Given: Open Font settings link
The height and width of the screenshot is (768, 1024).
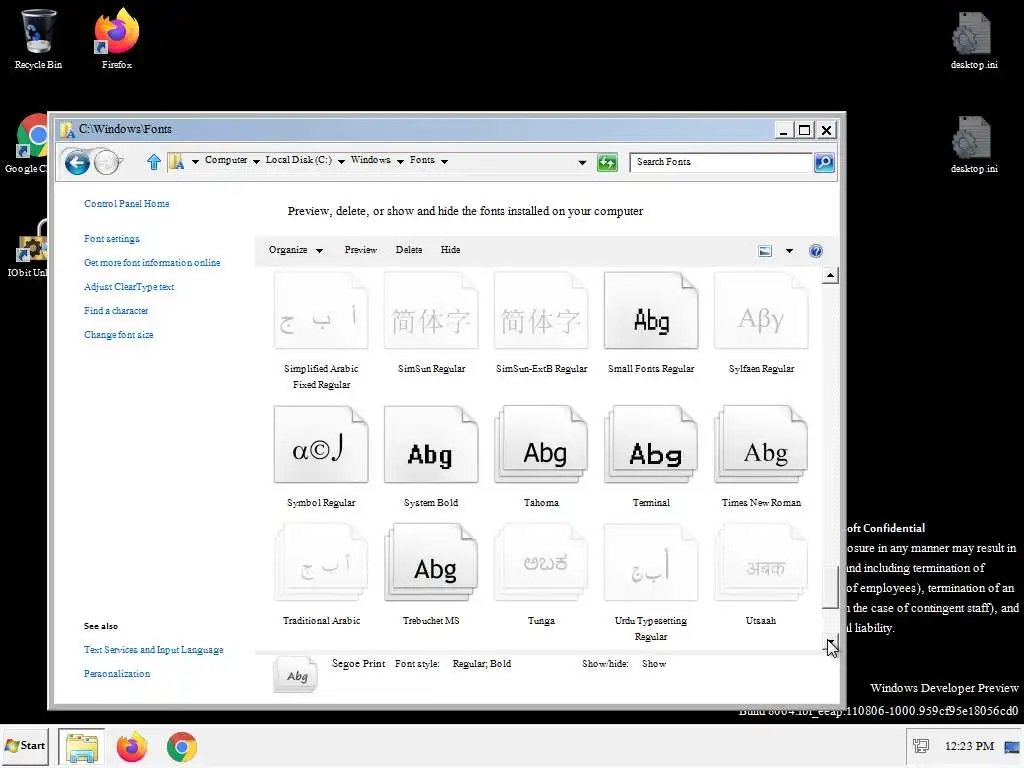Looking at the screenshot, I should click(112, 239).
